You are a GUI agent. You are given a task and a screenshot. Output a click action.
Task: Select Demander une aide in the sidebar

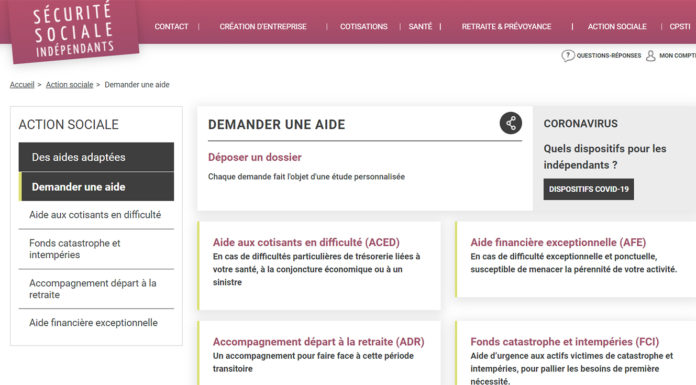tap(96, 187)
